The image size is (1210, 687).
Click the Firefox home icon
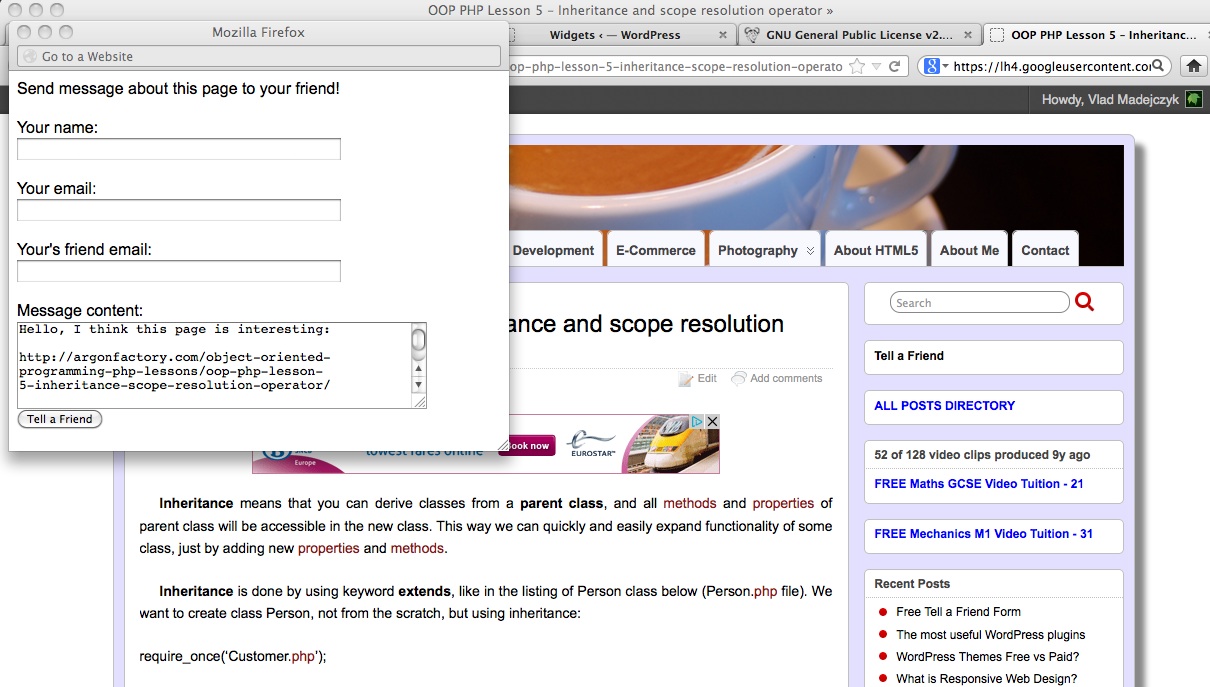point(1192,66)
